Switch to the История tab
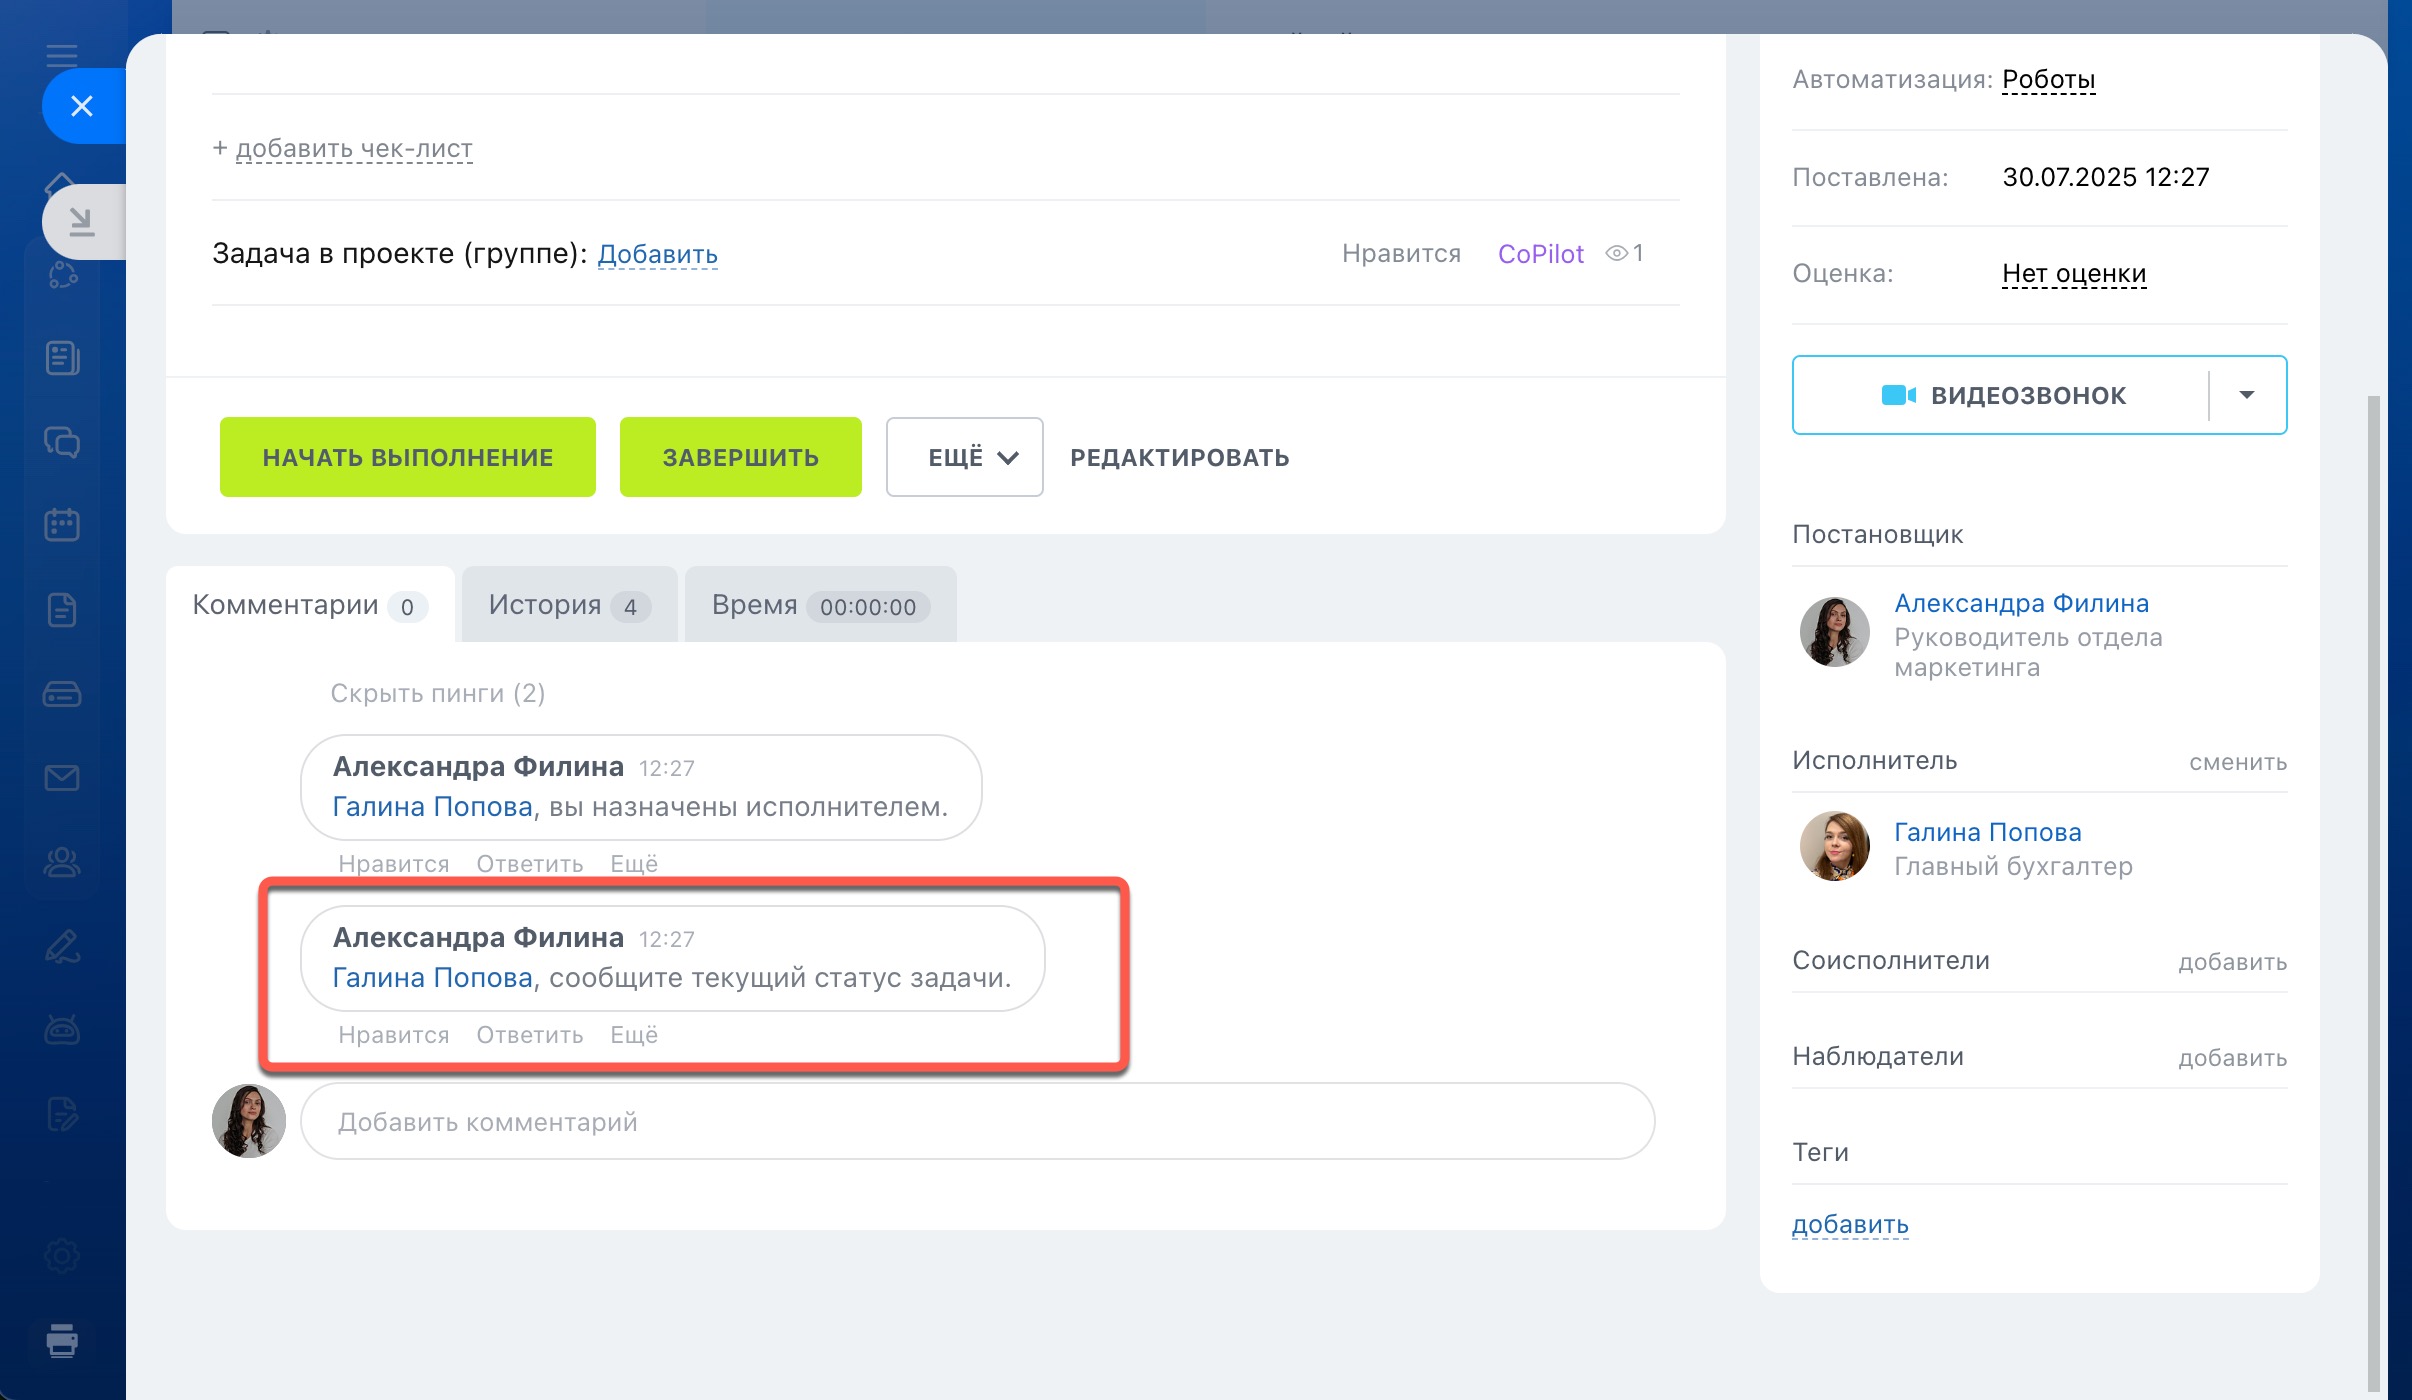Image resolution: width=2412 pixels, height=1400 pixels. (570, 605)
